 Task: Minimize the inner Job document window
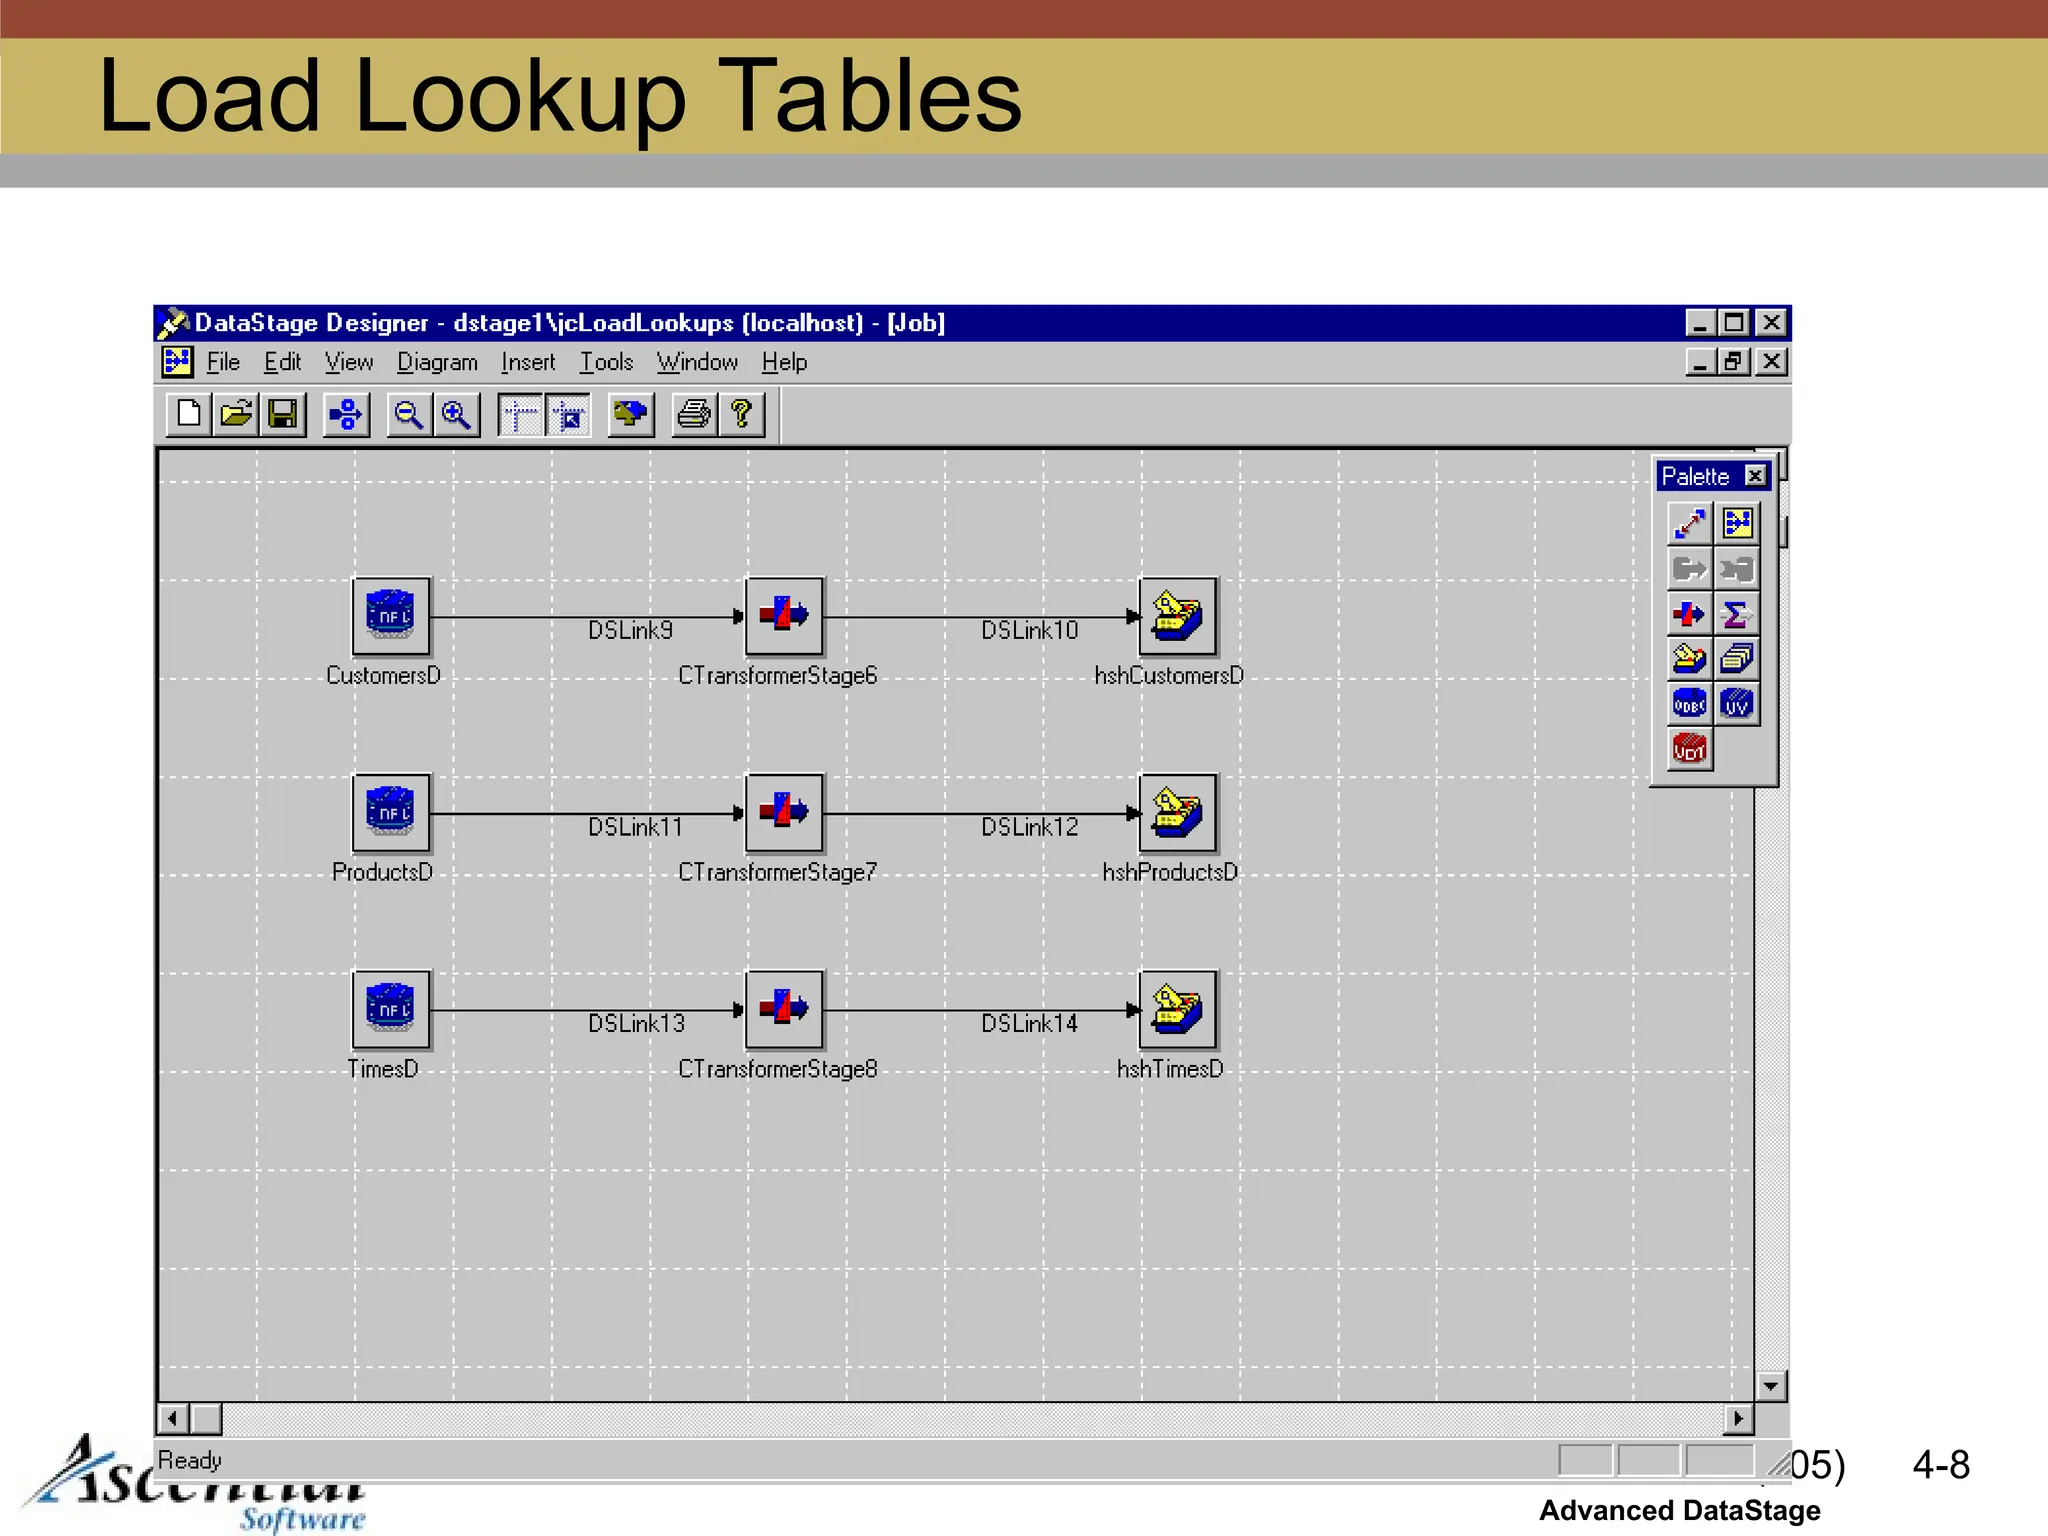click(x=1701, y=362)
